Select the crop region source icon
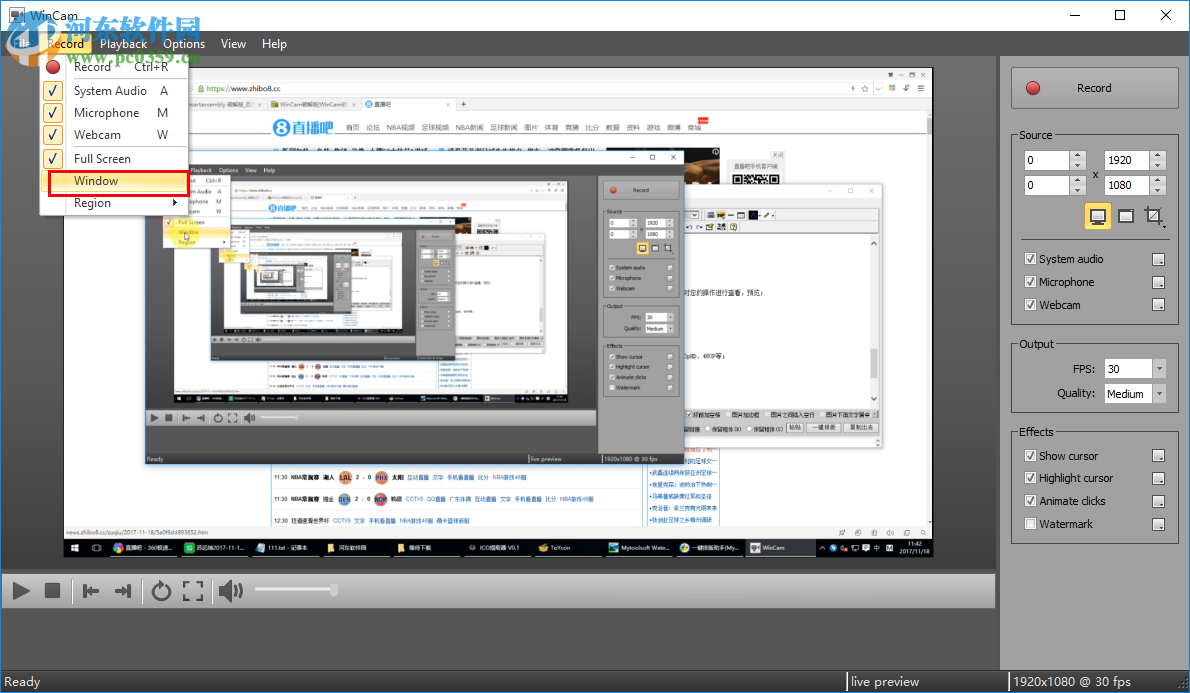This screenshot has height=693, width=1190. click(x=1154, y=216)
